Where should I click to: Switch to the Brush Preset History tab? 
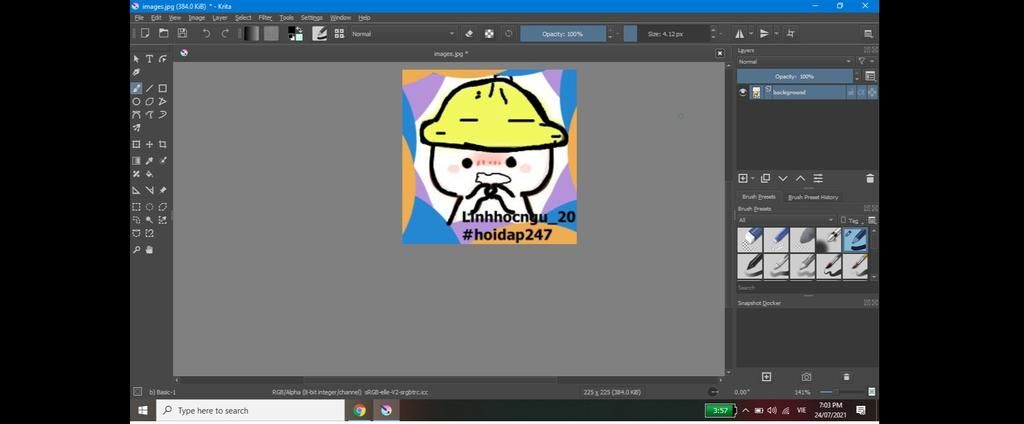click(x=812, y=197)
